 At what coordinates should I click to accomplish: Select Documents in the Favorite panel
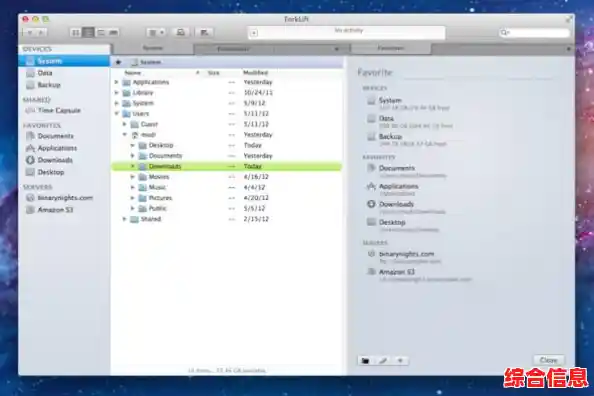[x=407, y=171]
